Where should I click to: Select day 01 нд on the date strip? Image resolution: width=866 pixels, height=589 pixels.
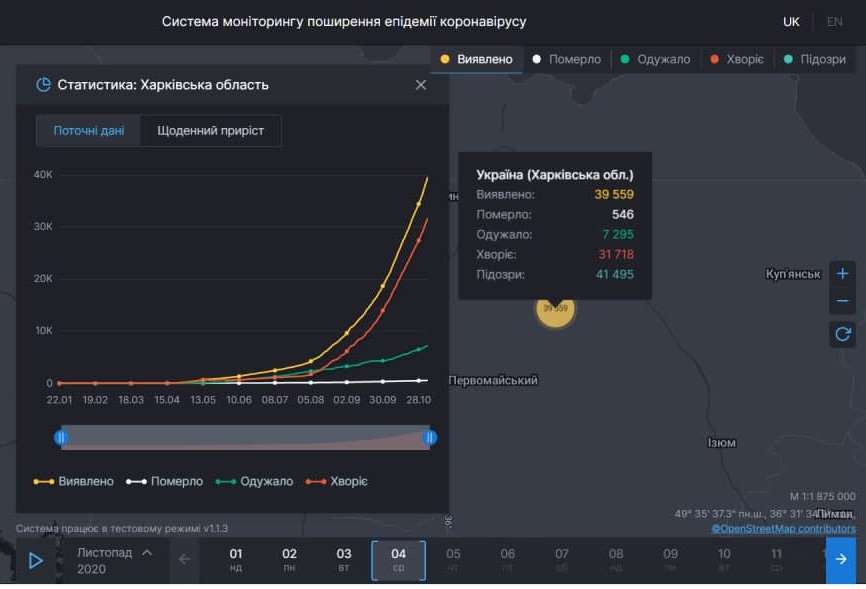coord(235,560)
